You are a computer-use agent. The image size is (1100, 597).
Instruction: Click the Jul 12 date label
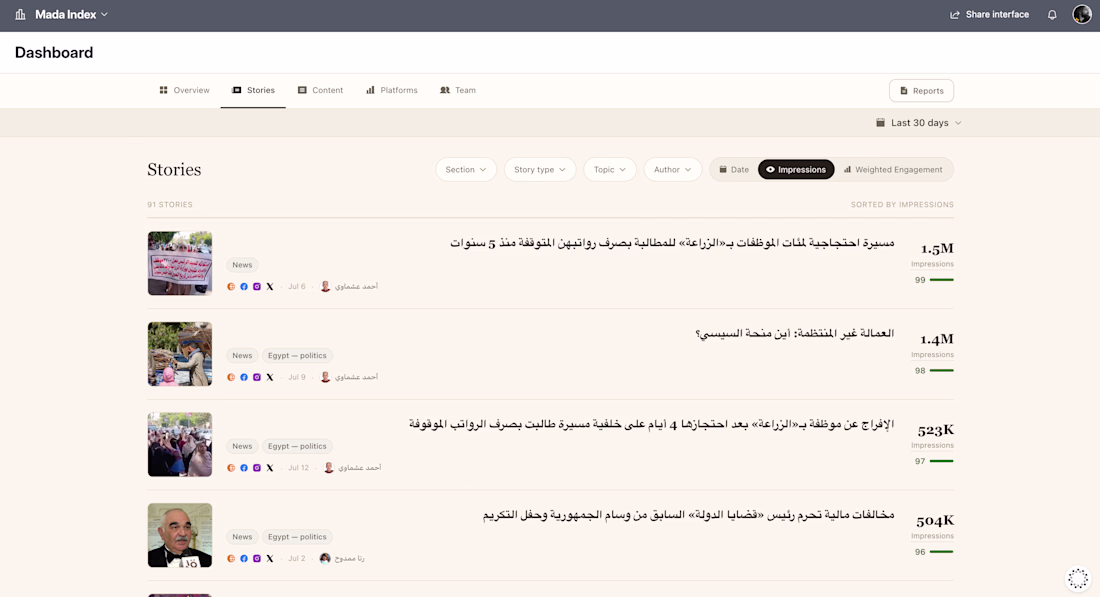(298, 467)
